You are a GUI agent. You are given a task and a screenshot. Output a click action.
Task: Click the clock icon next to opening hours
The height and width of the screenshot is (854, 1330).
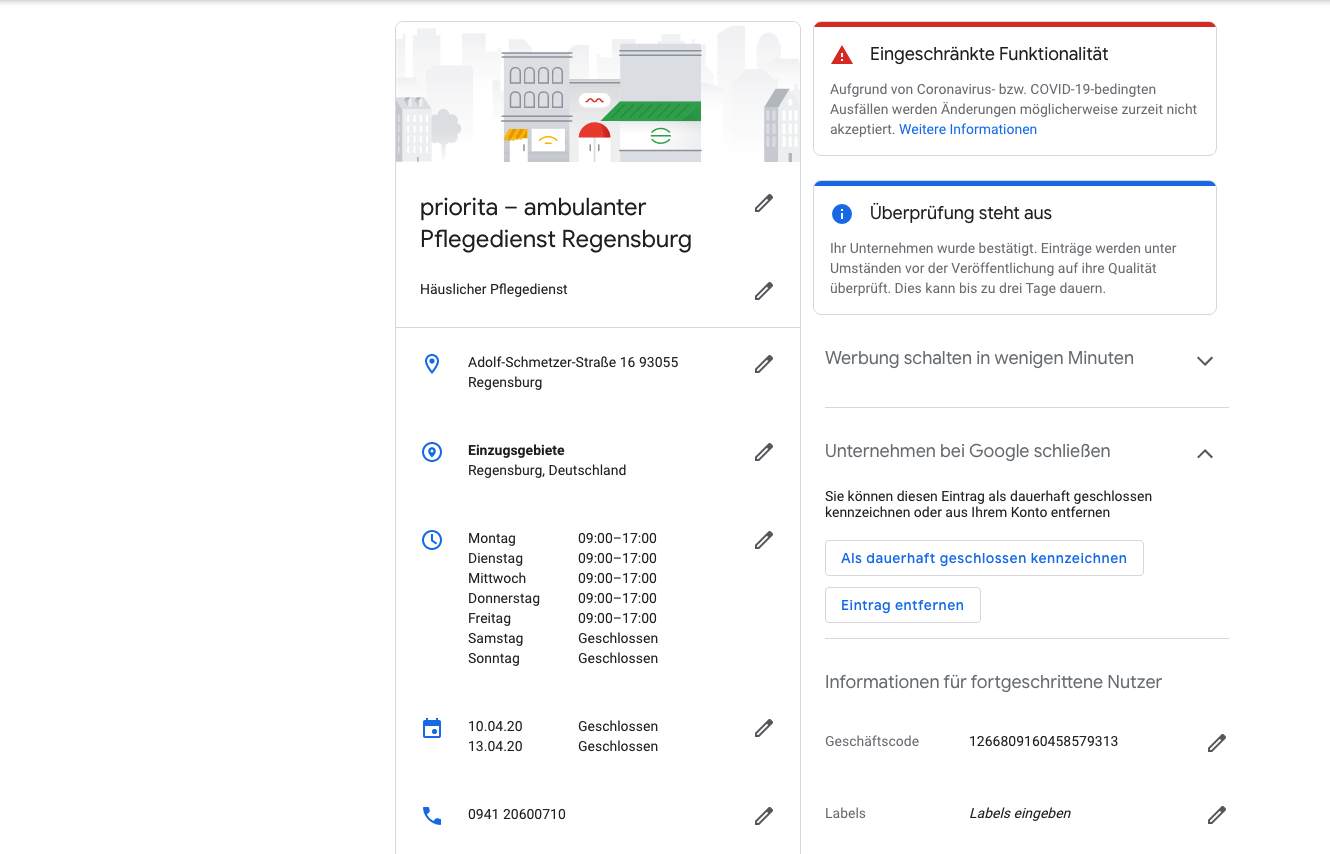tap(432, 539)
